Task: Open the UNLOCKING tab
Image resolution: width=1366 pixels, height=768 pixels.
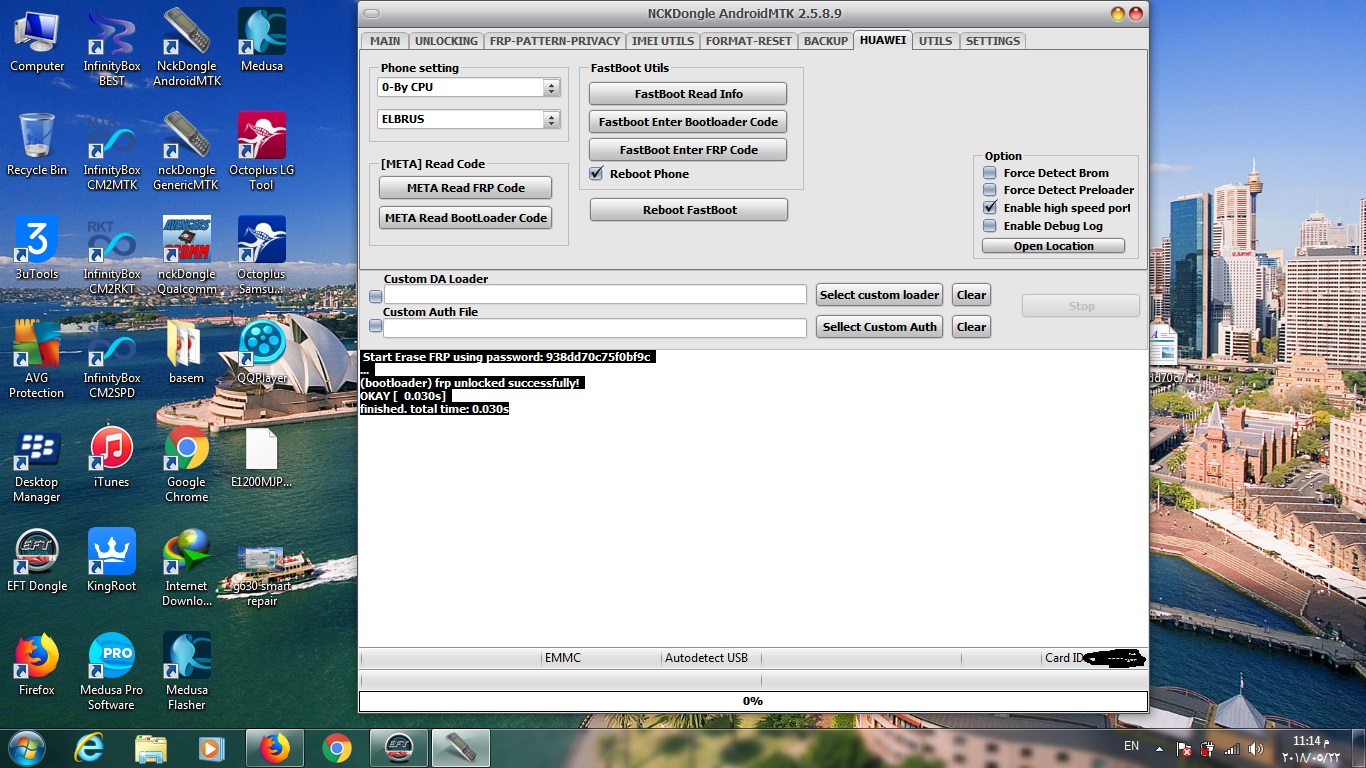Action: click(446, 41)
